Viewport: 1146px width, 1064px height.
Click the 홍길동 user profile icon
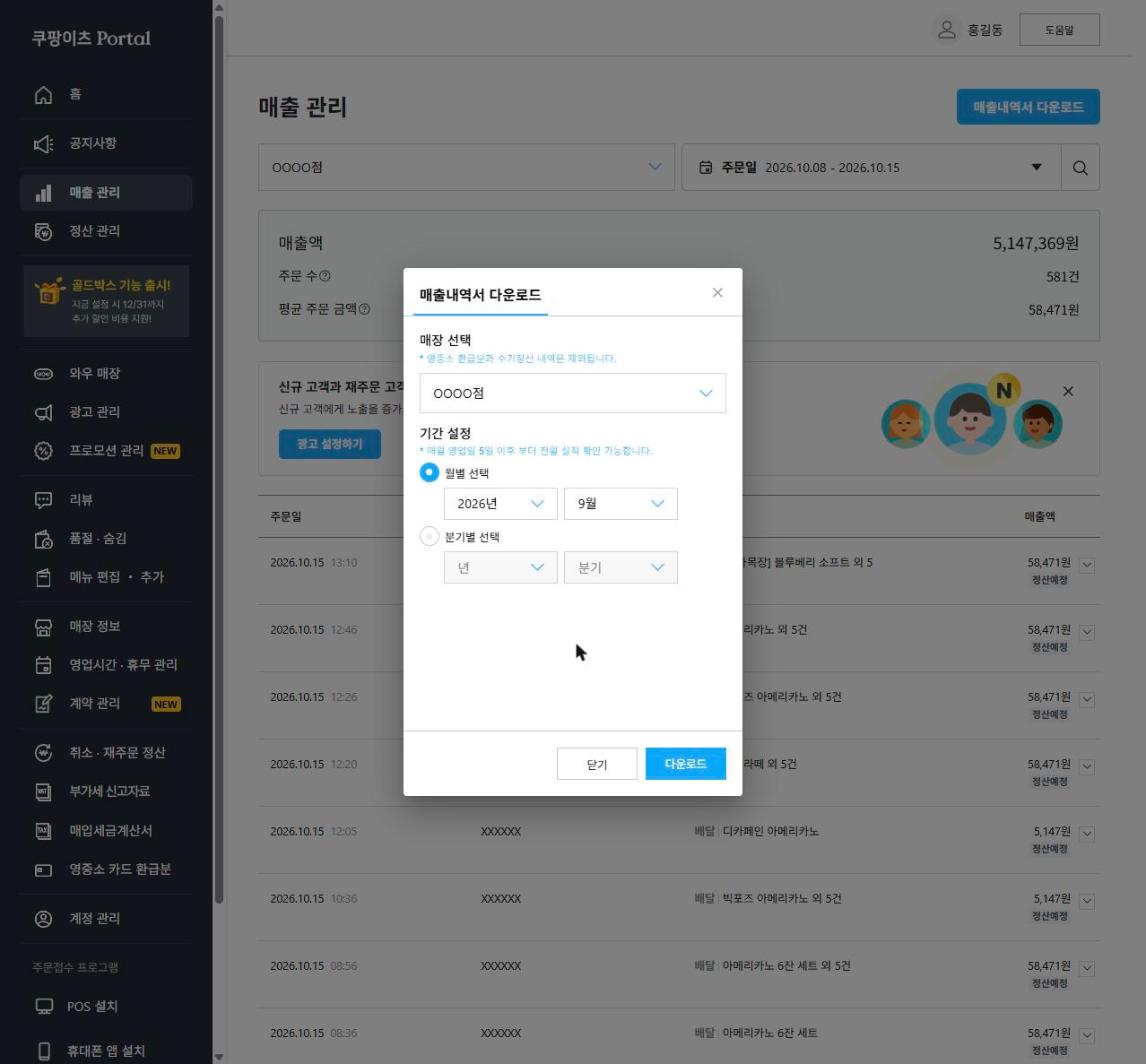946,30
